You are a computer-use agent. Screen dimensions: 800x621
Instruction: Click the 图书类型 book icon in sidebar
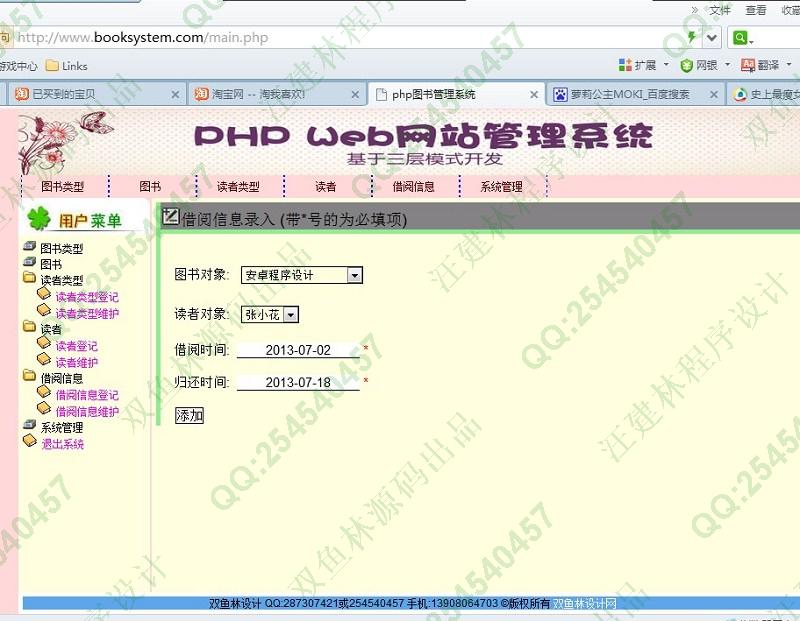coord(29,248)
